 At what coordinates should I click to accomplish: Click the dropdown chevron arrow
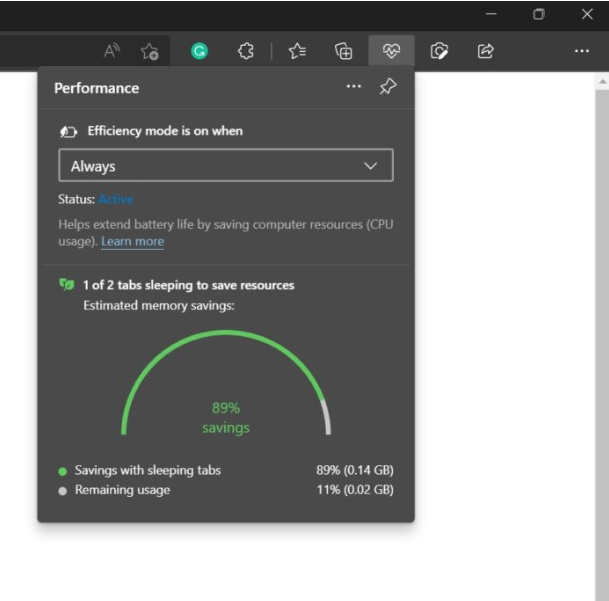(371, 166)
